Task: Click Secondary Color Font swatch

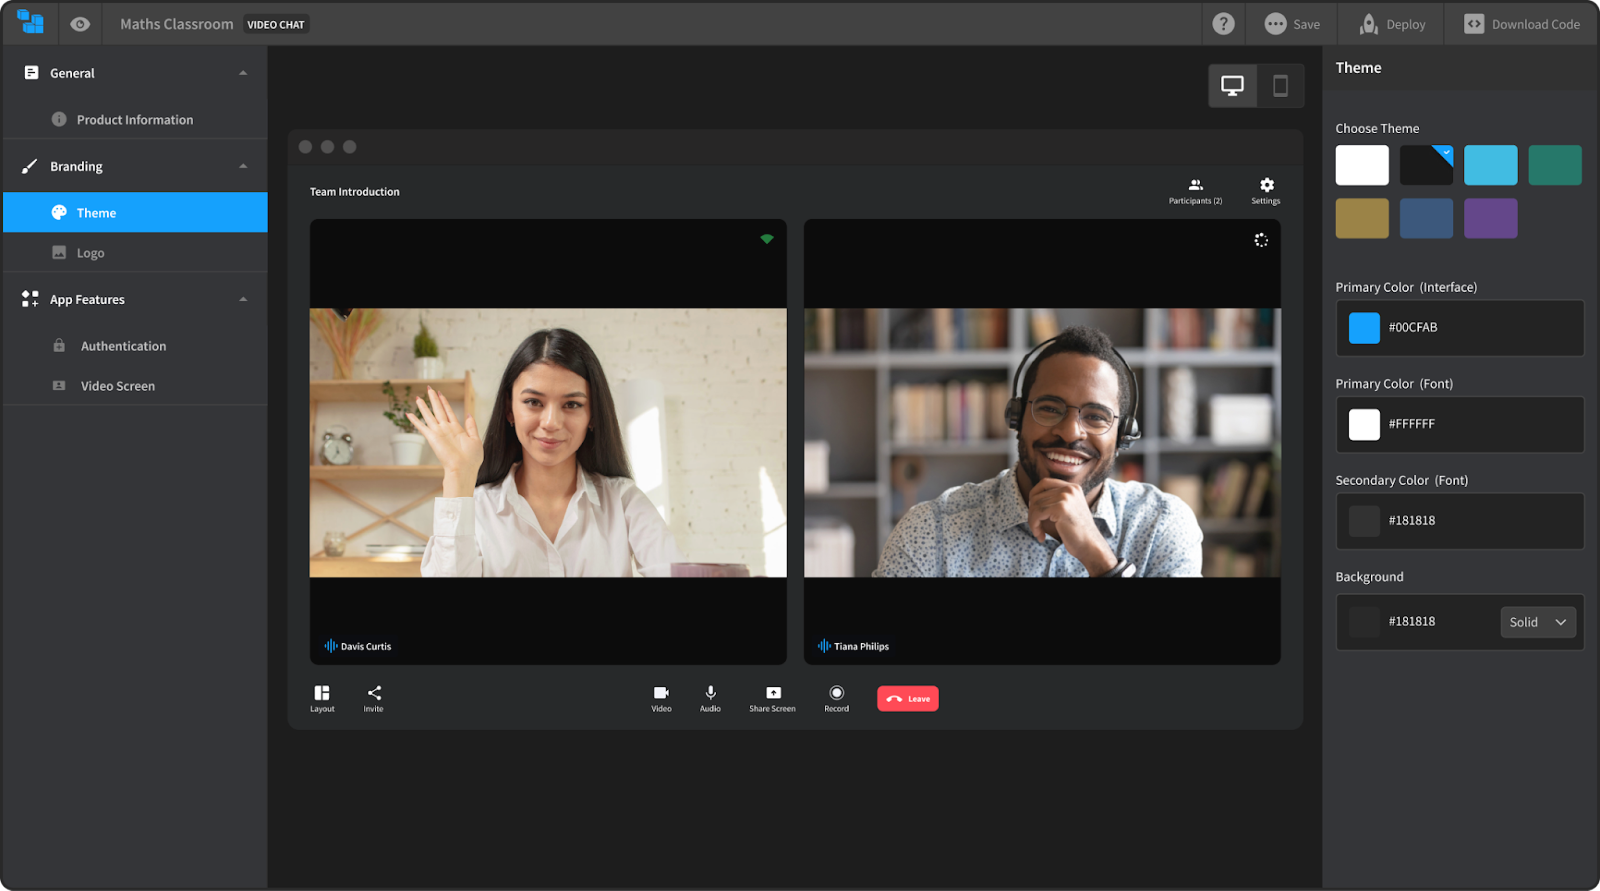Action: (1364, 521)
